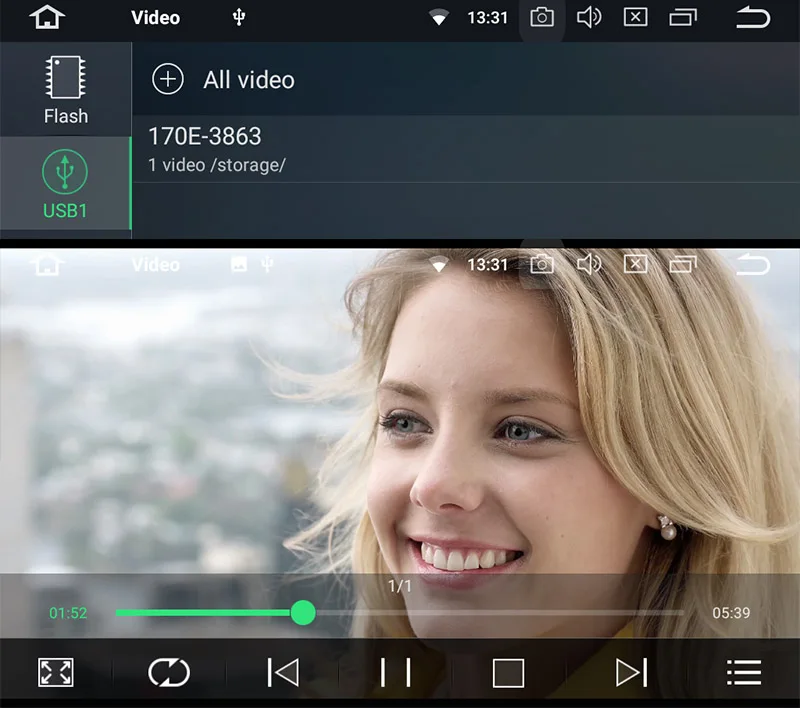Tap home icon on the video player overlay
The height and width of the screenshot is (708, 800).
click(47, 265)
